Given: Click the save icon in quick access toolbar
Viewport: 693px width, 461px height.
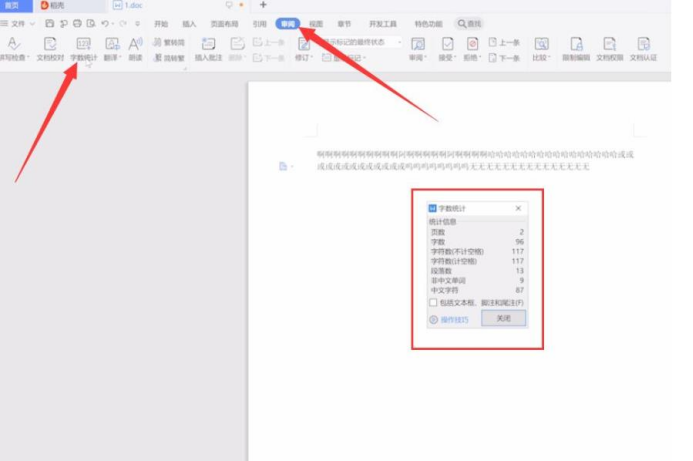Looking at the screenshot, I should [x=50, y=23].
